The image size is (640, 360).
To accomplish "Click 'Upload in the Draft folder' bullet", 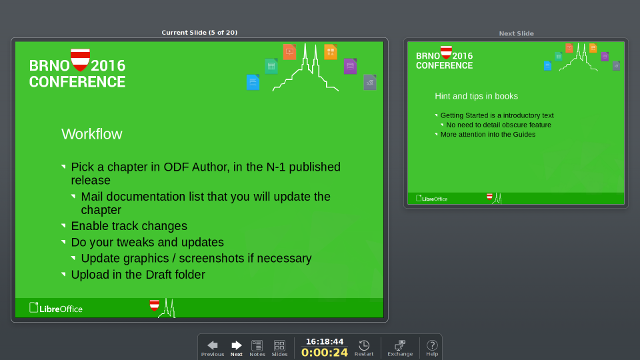I will click(x=138, y=275).
